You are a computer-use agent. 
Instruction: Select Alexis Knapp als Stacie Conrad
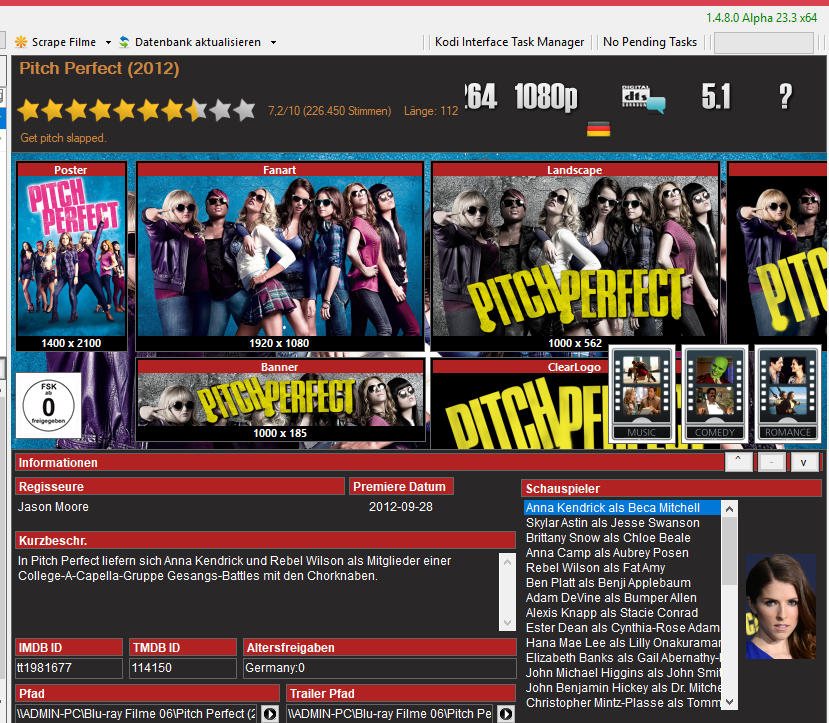(622, 613)
